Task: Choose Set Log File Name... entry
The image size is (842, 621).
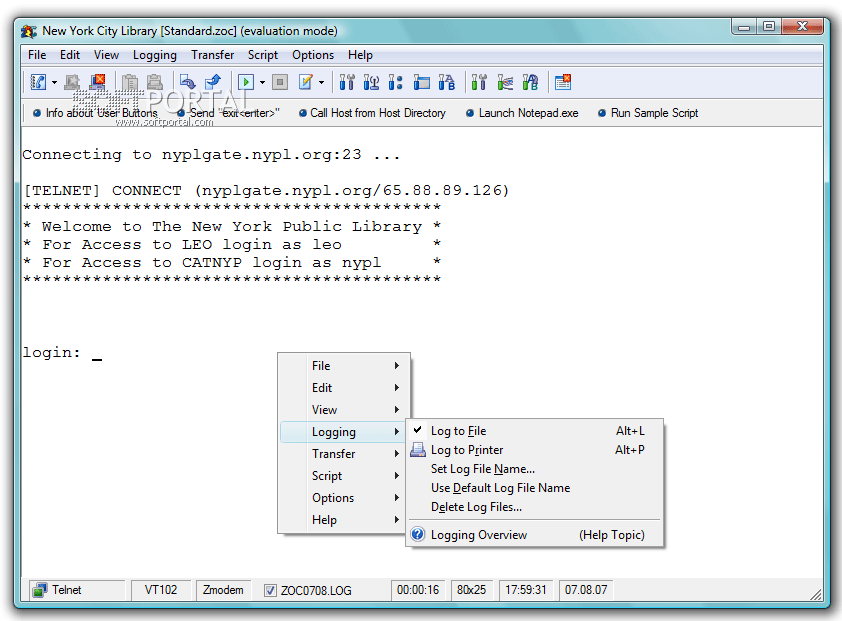Action: pos(535,469)
